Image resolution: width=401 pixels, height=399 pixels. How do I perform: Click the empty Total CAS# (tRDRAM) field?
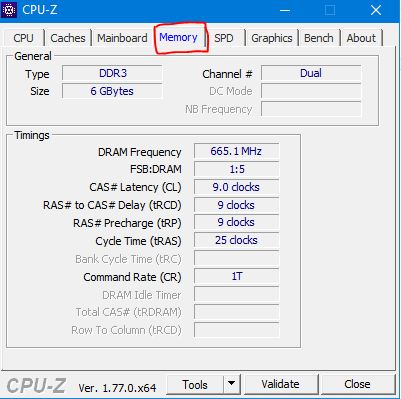(x=236, y=312)
